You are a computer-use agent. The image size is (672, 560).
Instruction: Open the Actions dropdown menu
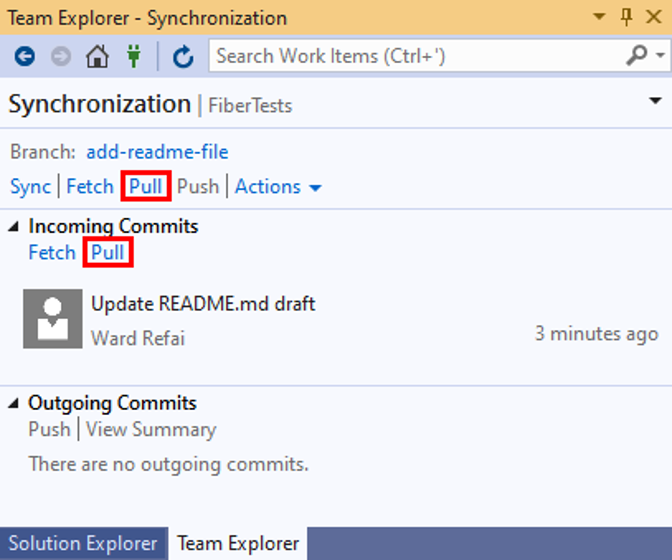coord(278,186)
